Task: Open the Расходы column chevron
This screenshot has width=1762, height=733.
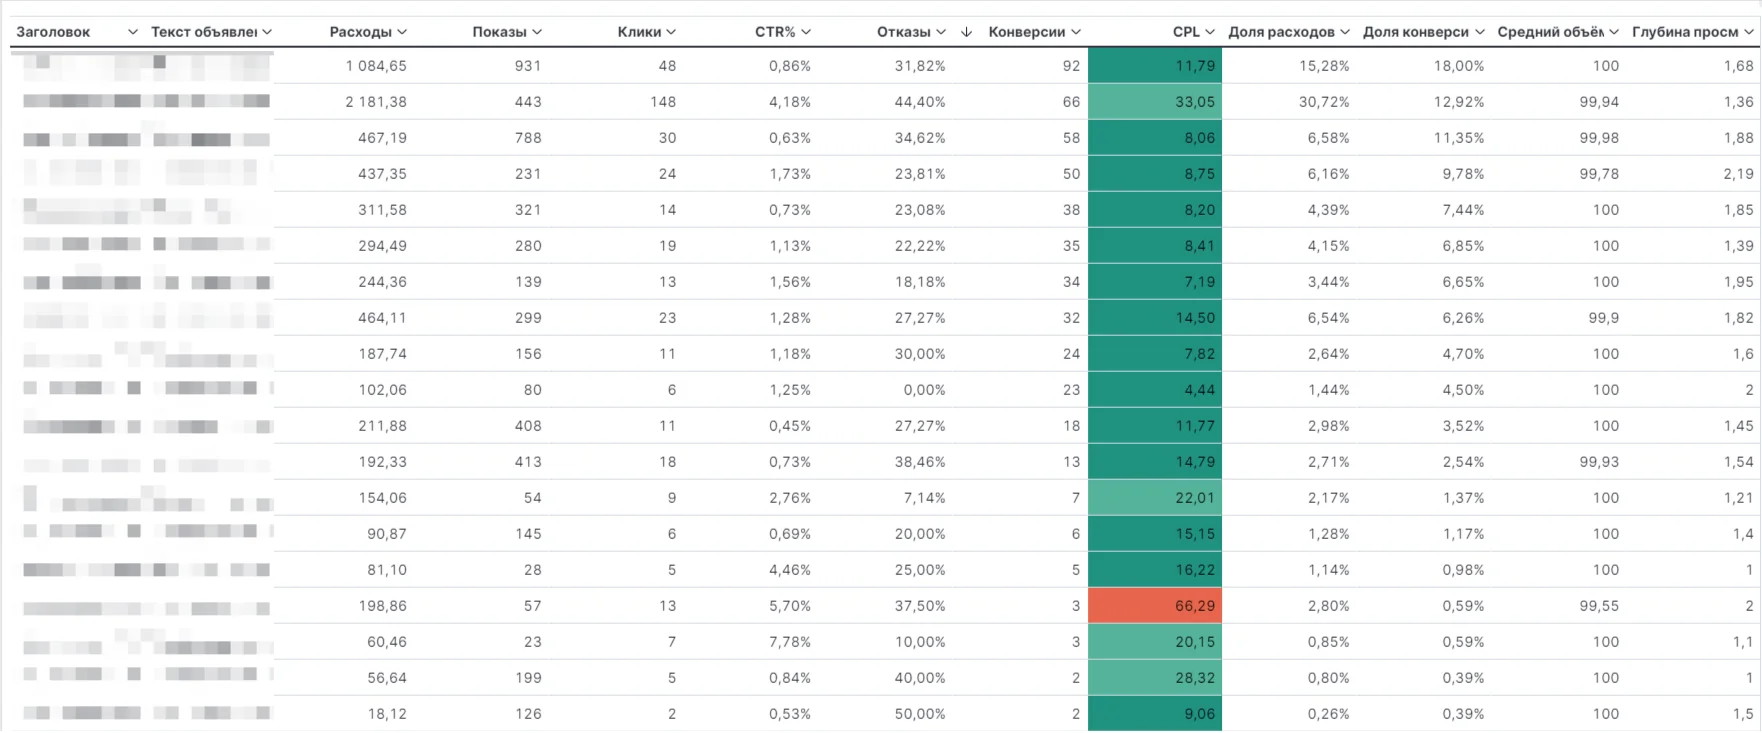Action: (402, 32)
